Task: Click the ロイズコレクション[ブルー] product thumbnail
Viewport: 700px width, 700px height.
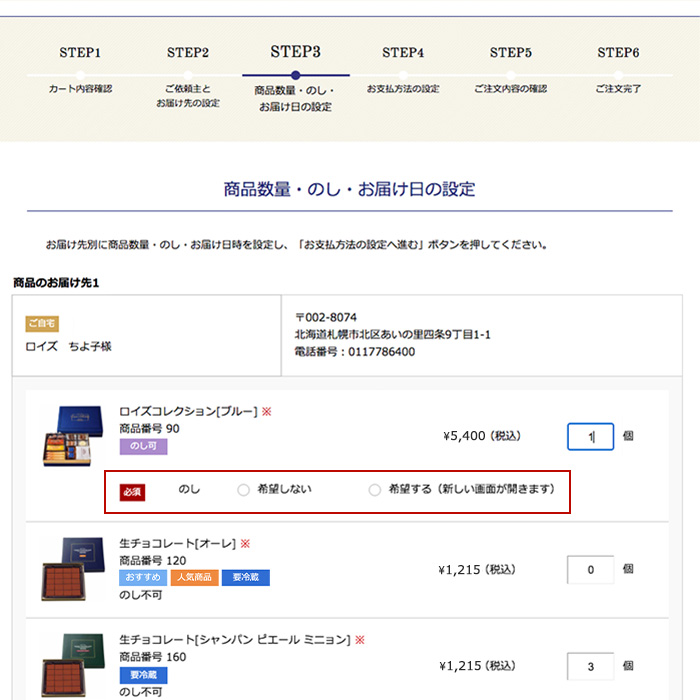Action: pos(73,436)
